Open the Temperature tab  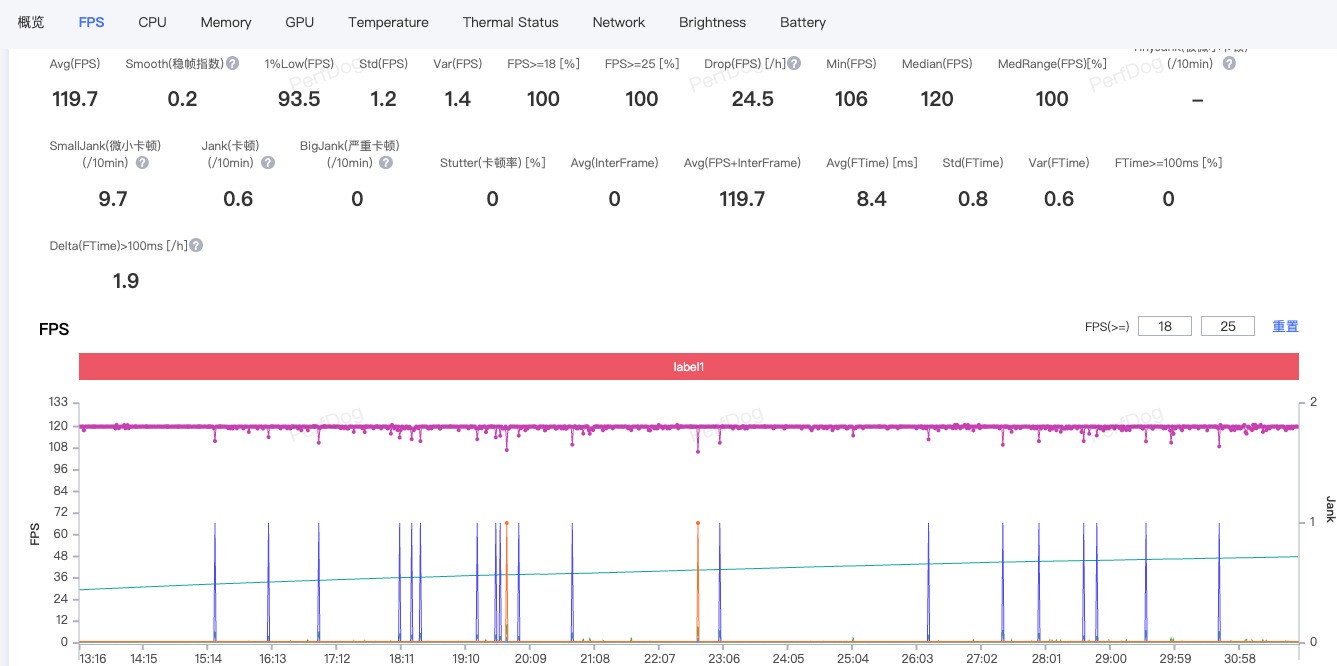point(388,22)
